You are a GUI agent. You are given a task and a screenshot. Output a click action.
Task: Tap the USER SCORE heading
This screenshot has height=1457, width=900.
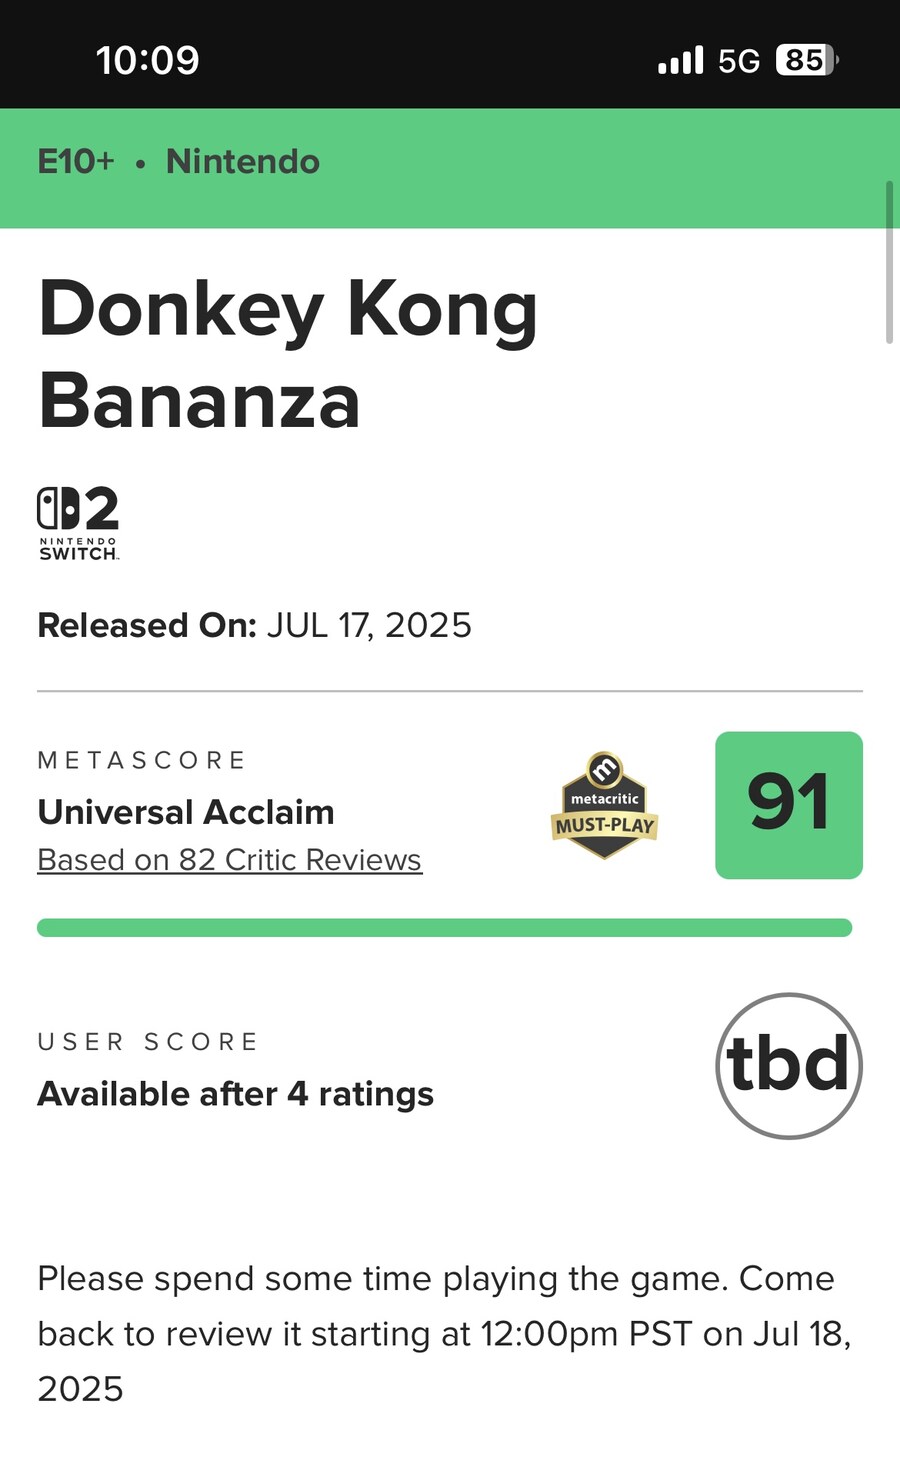click(148, 1042)
